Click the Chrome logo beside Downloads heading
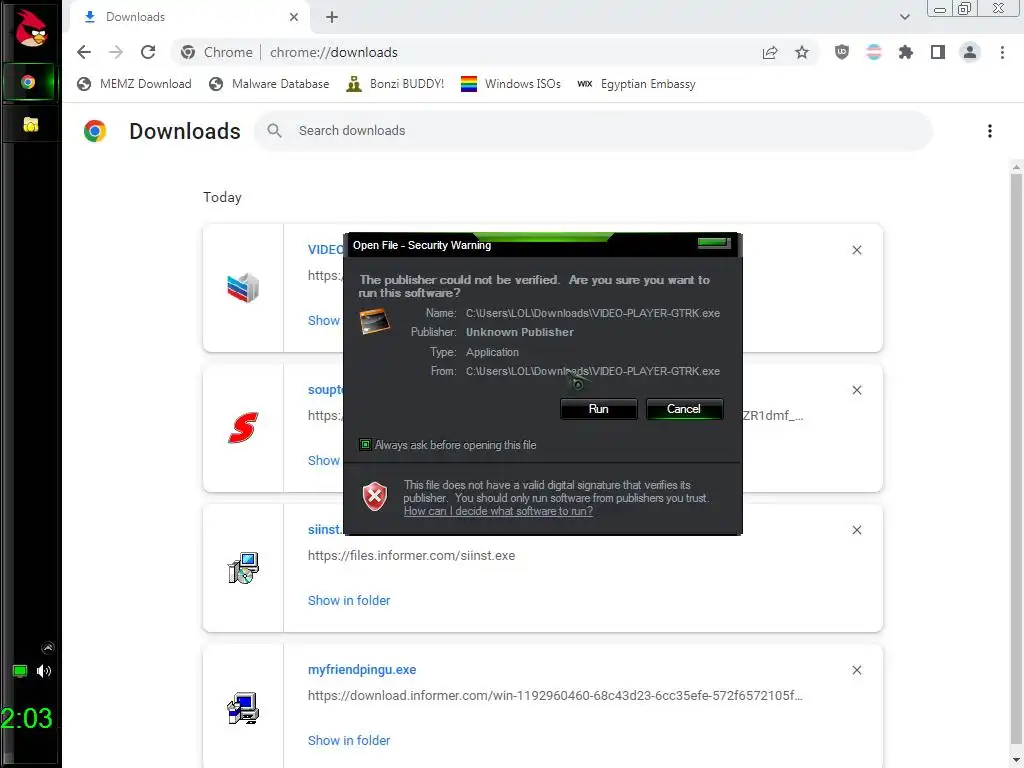 pyautogui.click(x=95, y=131)
